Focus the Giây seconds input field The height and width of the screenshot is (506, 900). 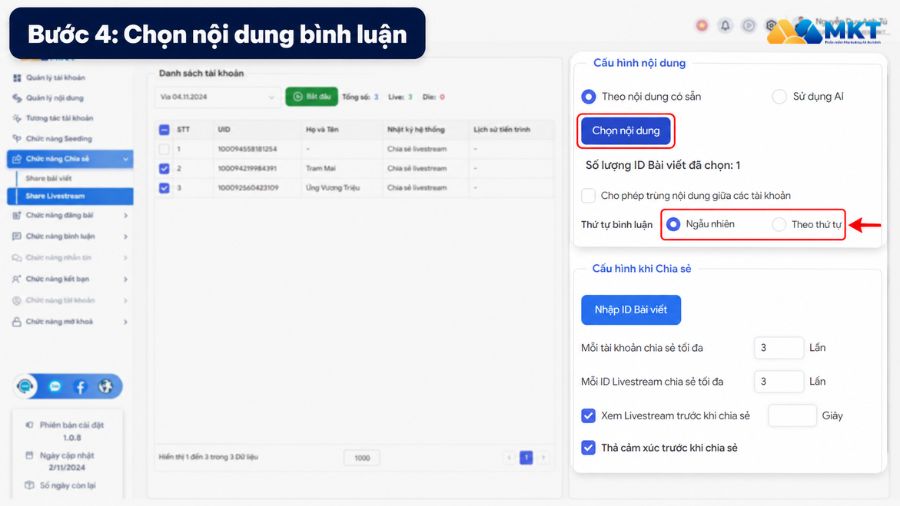(792, 415)
